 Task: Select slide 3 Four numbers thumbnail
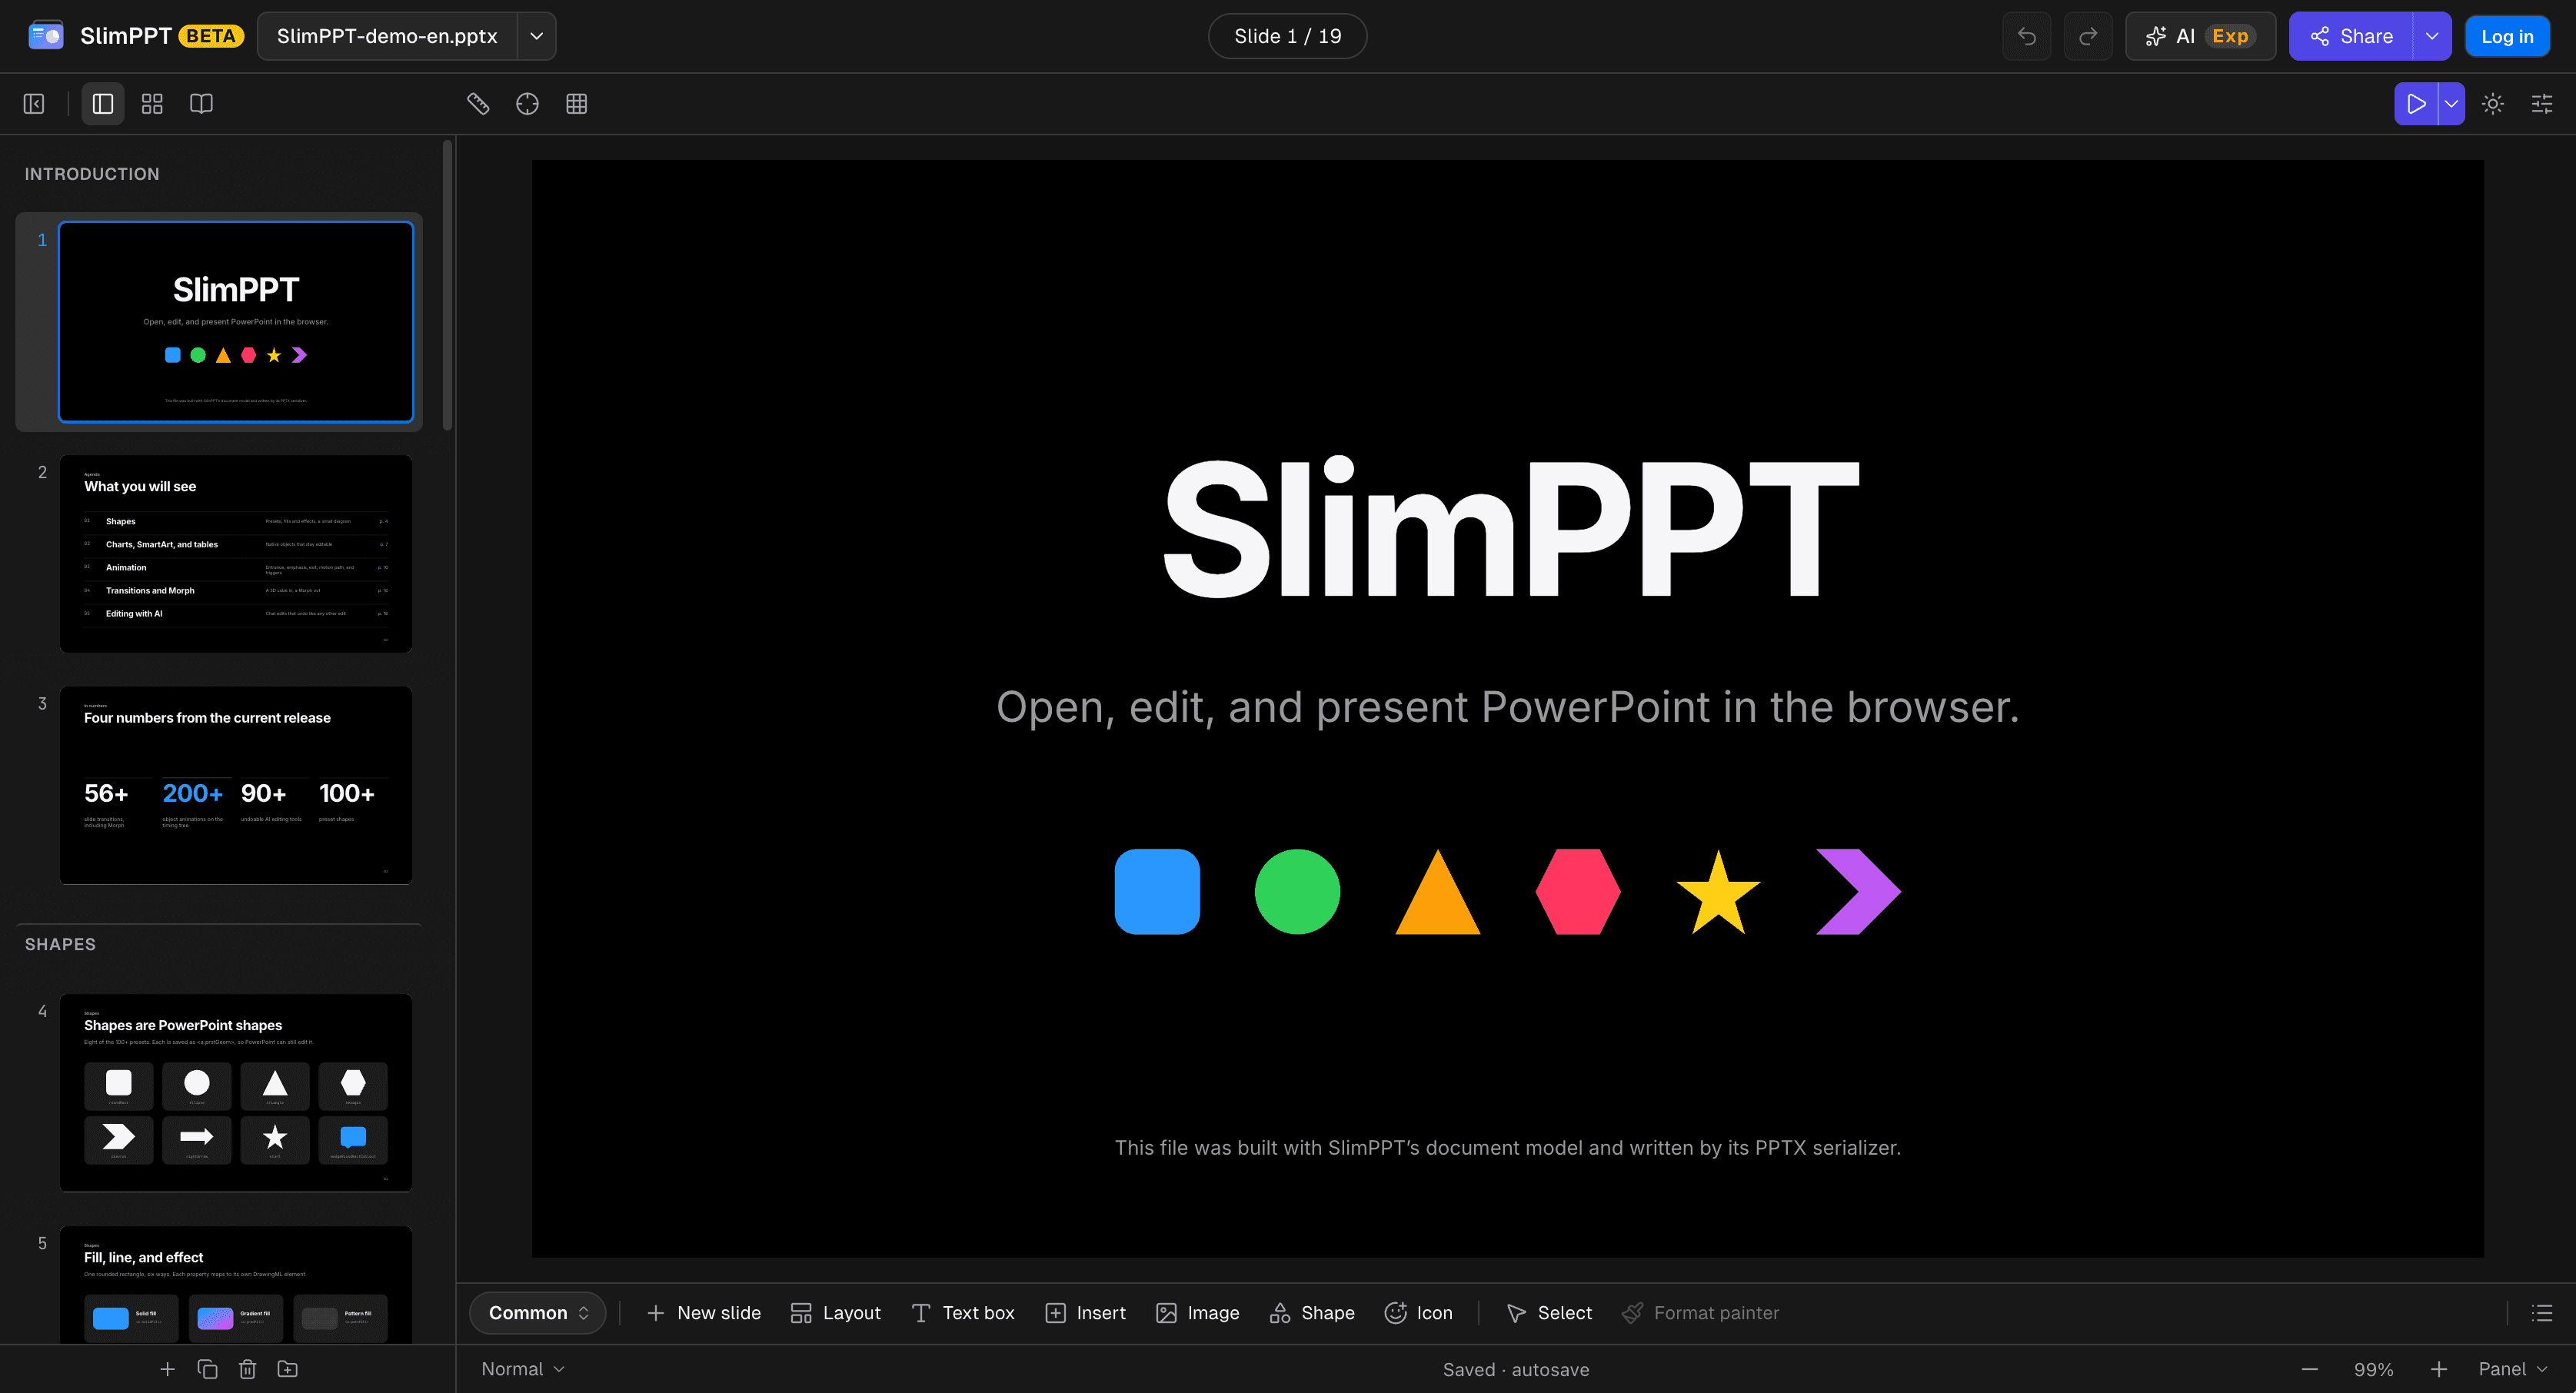click(x=236, y=785)
